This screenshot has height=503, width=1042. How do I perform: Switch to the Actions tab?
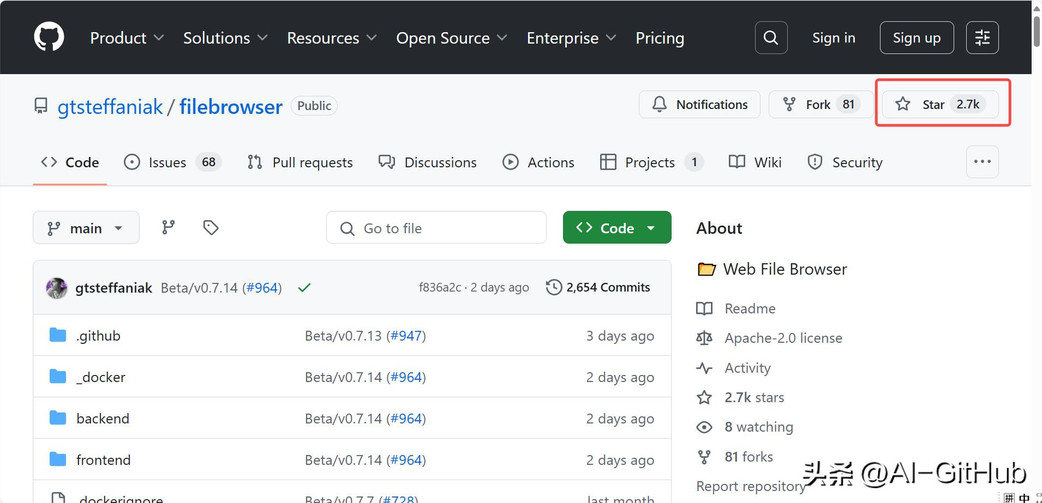(x=538, y=162)
